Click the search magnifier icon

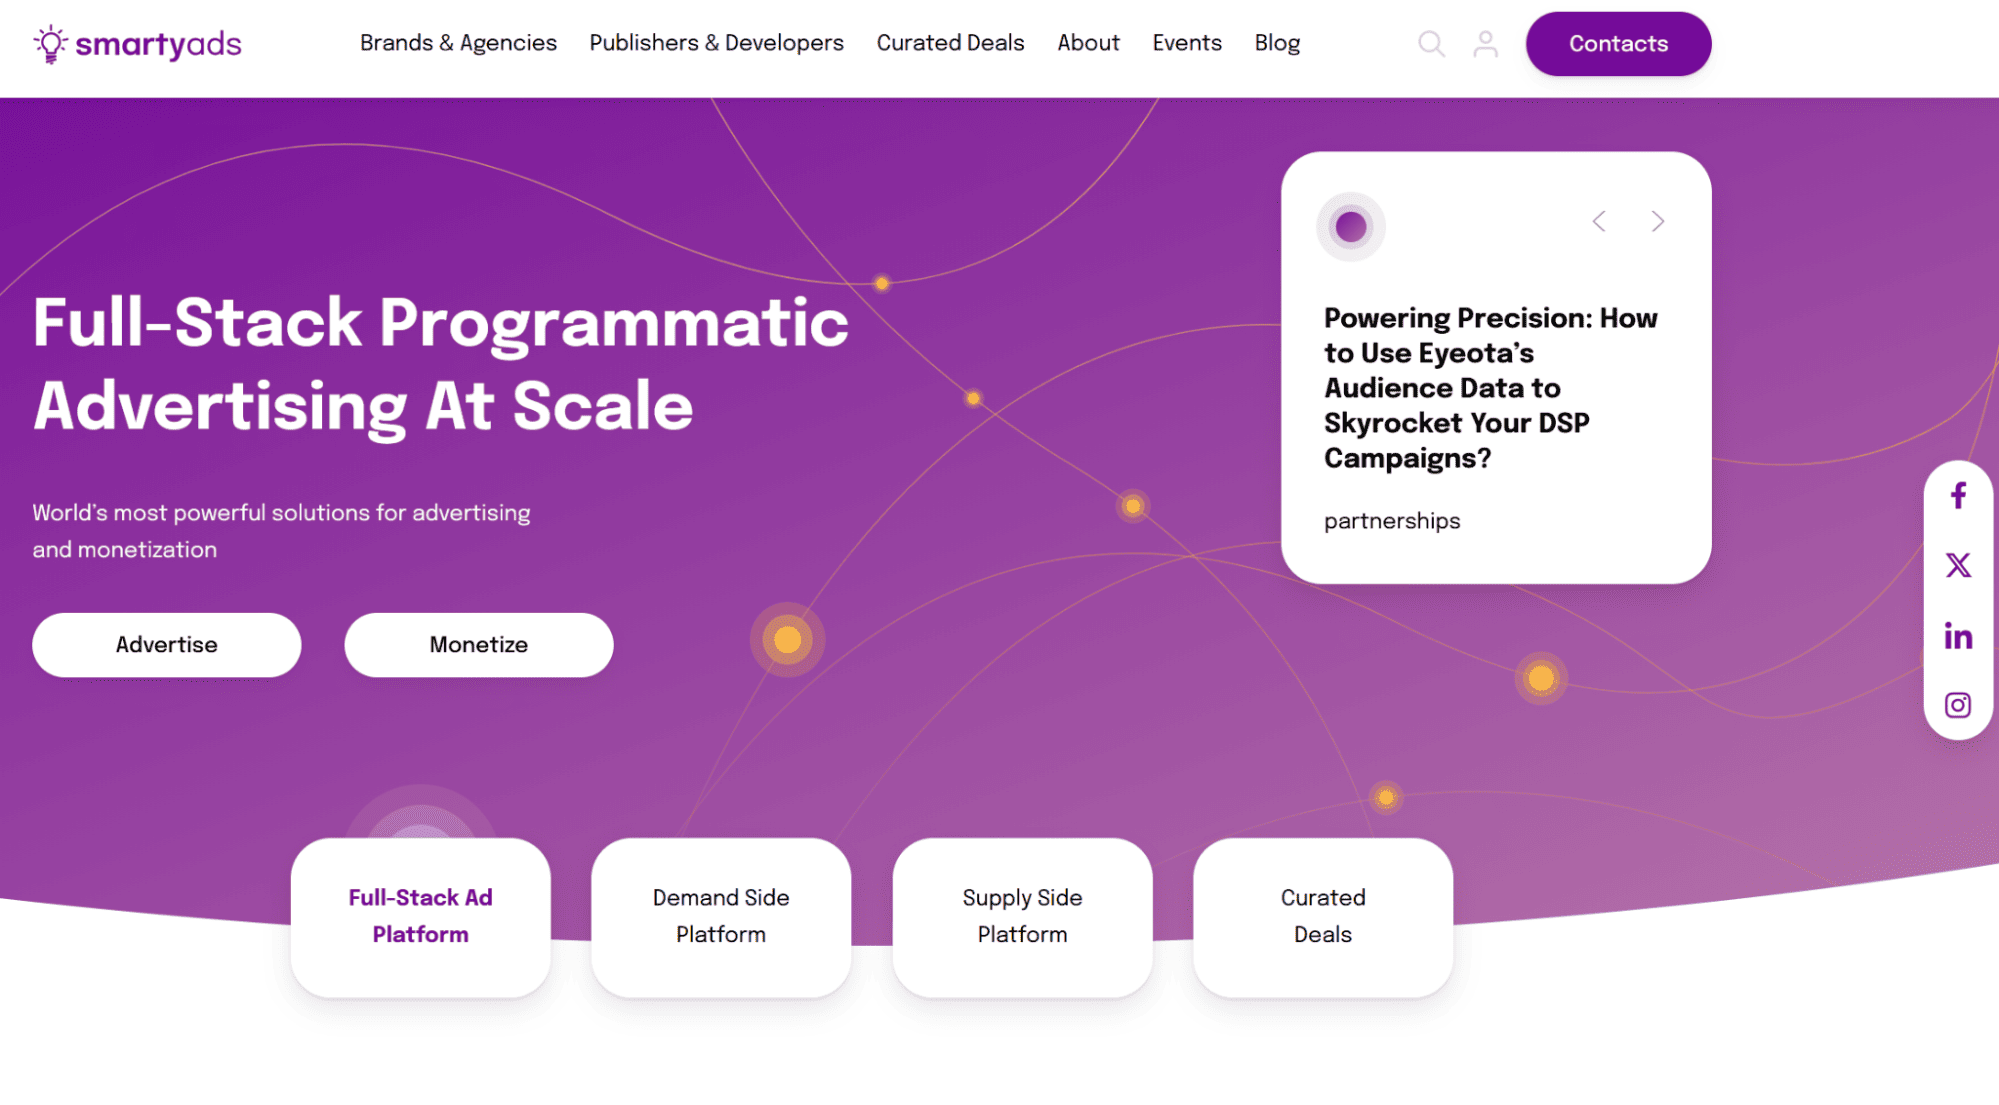click(x=1431, y=44)
